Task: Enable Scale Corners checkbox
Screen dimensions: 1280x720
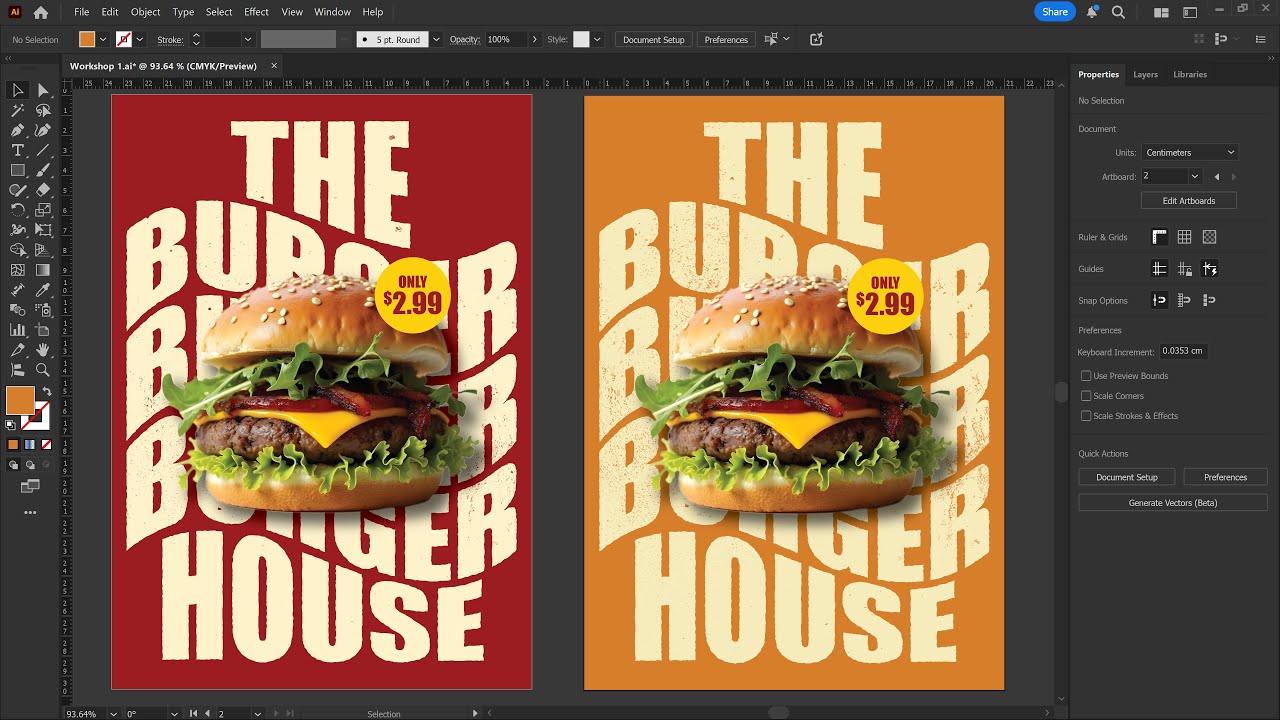Action: (x=1086, y=396)
